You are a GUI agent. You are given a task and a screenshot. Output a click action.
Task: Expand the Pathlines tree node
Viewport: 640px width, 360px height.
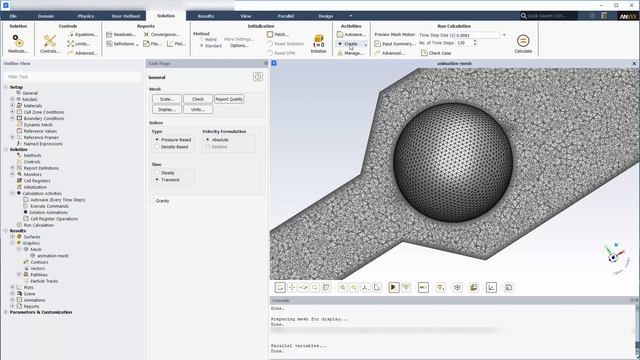[x=19, y=275]
